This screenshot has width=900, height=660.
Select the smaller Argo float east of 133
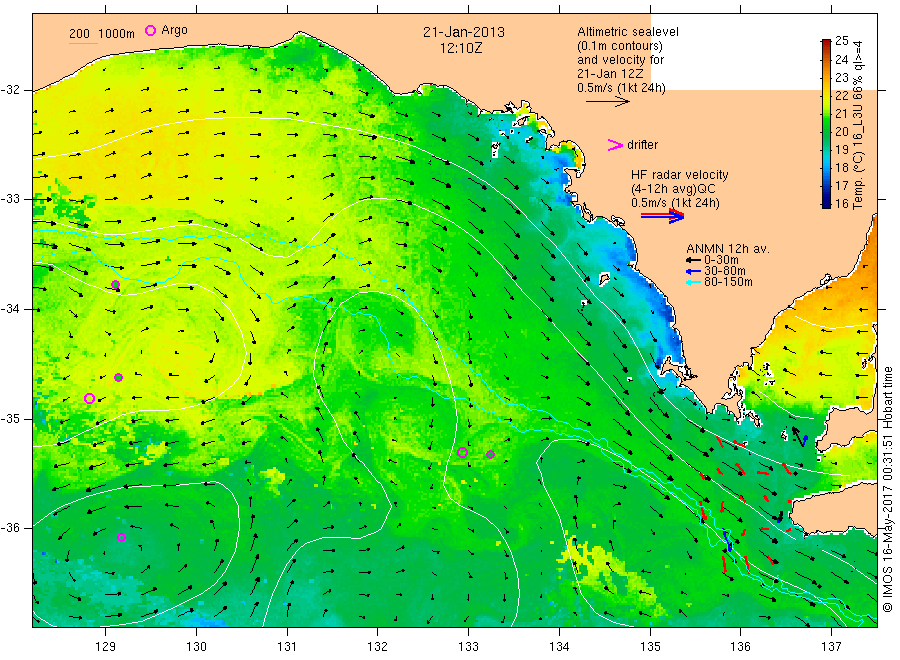[x=490, y=455]
